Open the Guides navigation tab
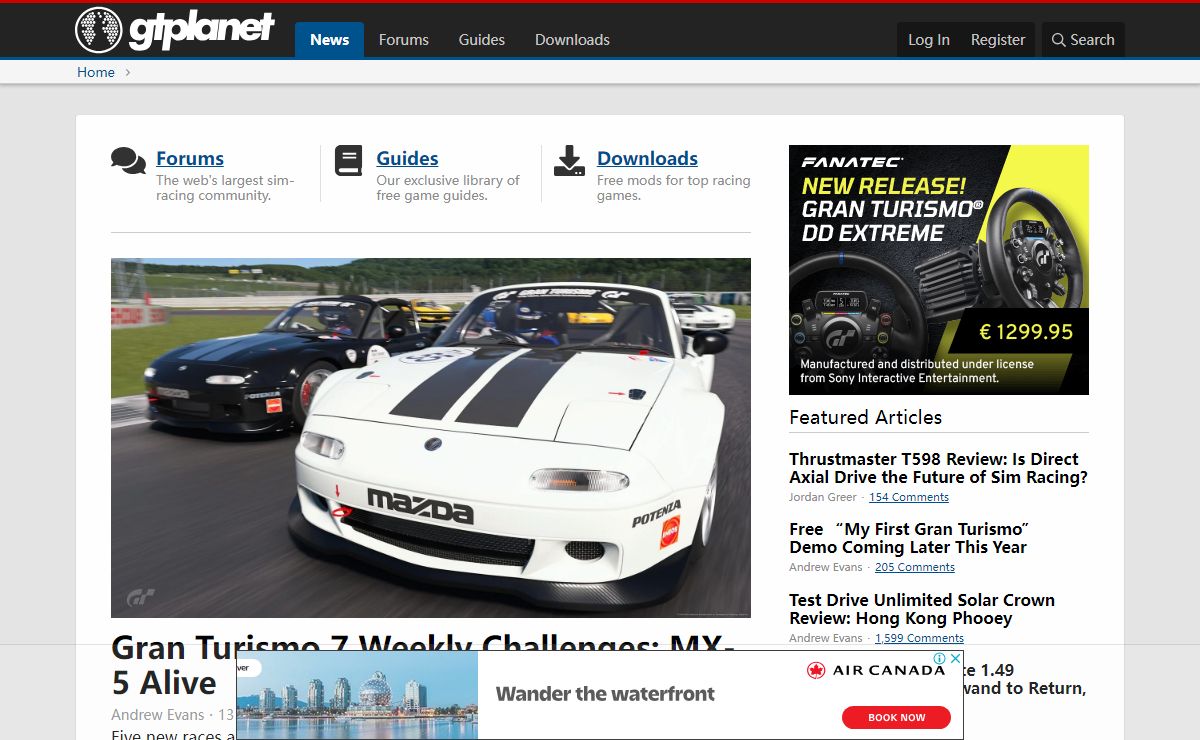Screen dimensions: 1200x740 point(482,40)
